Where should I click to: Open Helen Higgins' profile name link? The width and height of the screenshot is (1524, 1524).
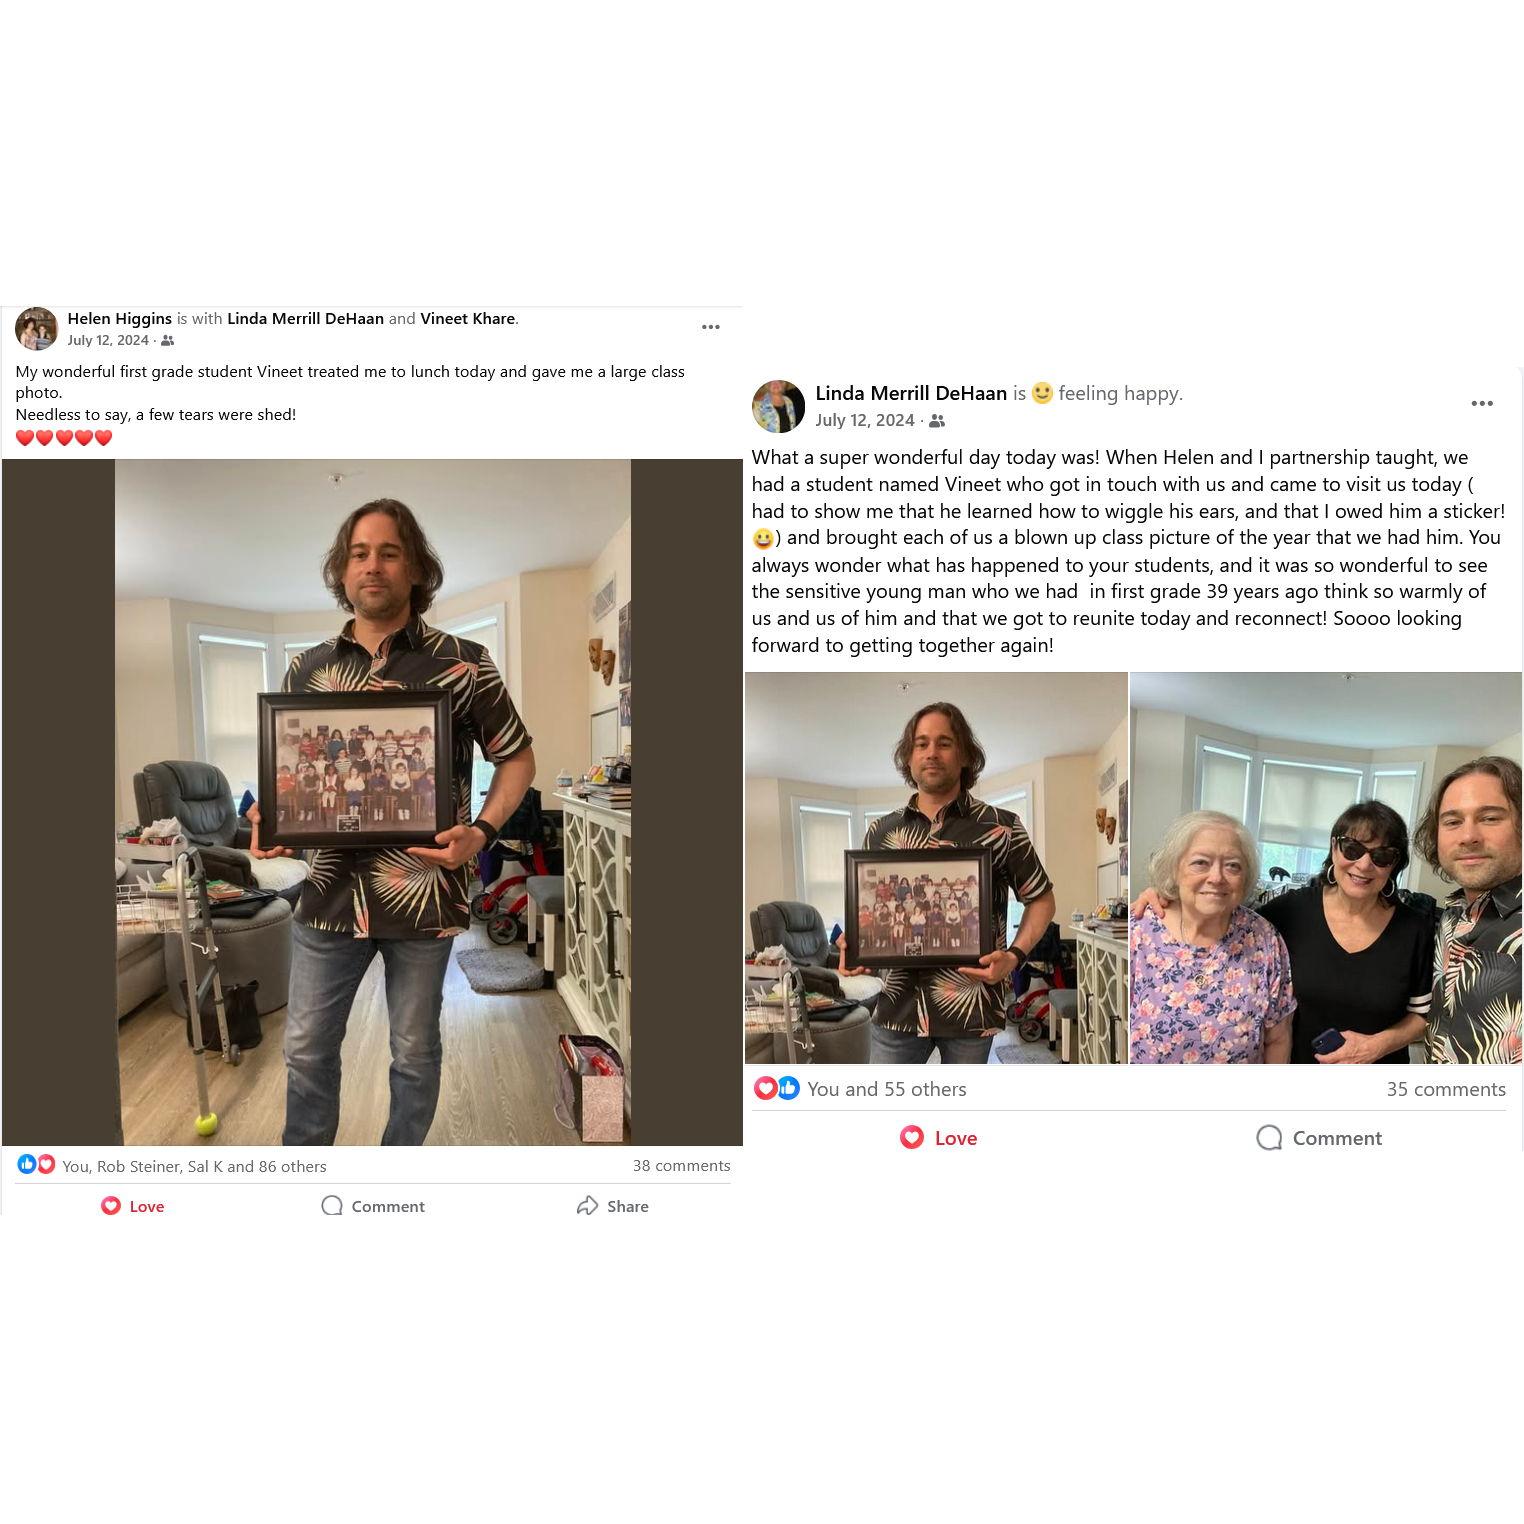(x=119, y=319)
